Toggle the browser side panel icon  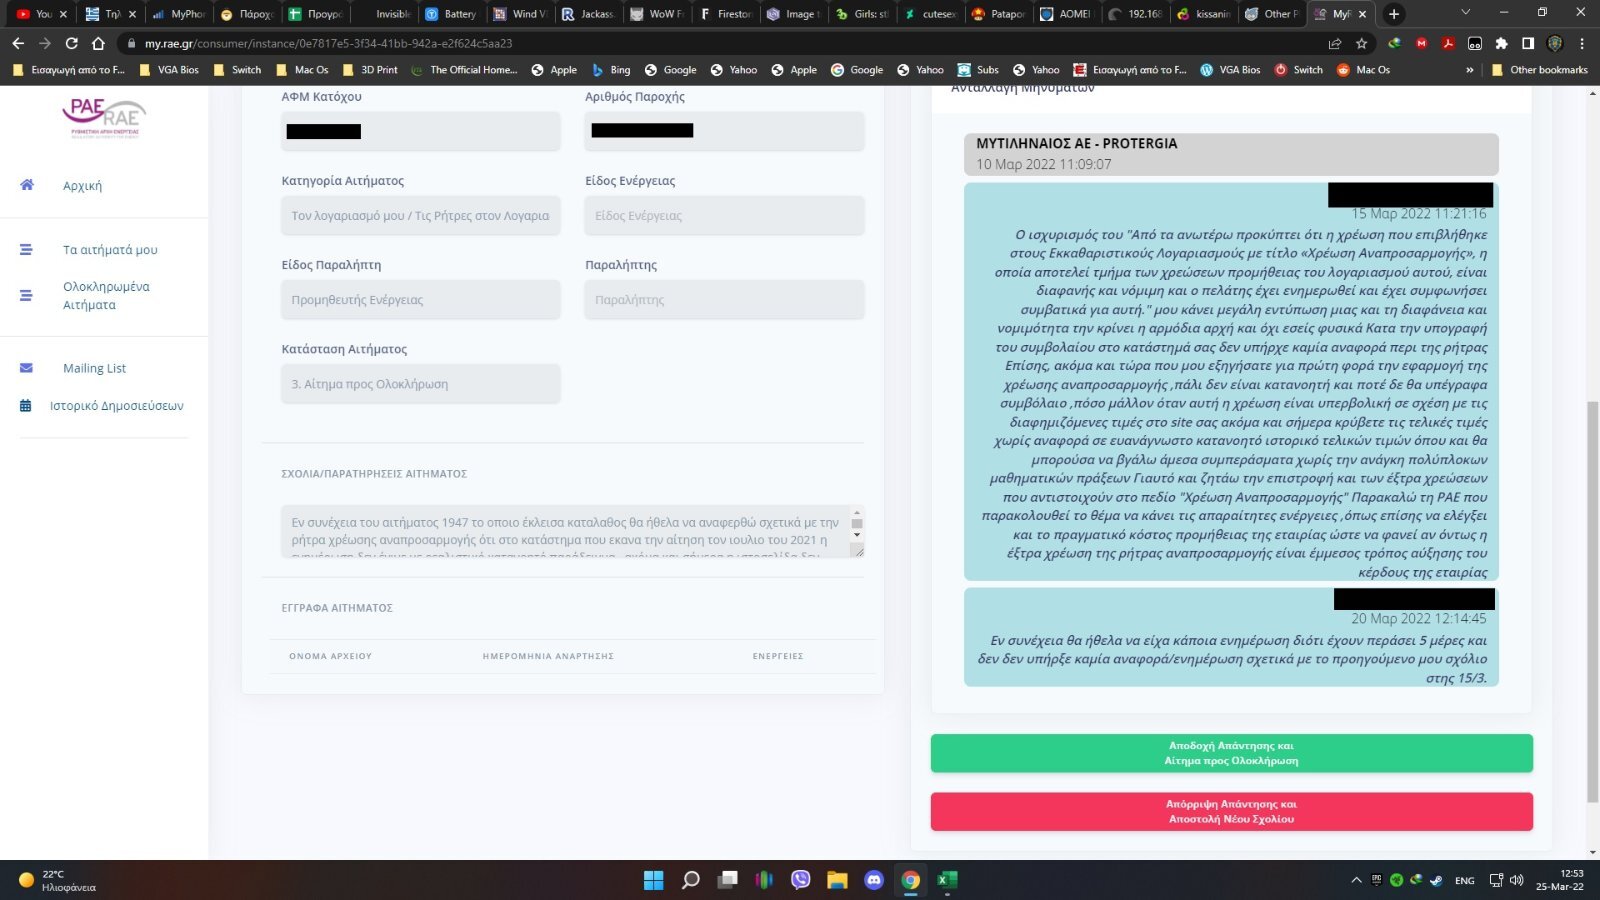click(1528, 43)
